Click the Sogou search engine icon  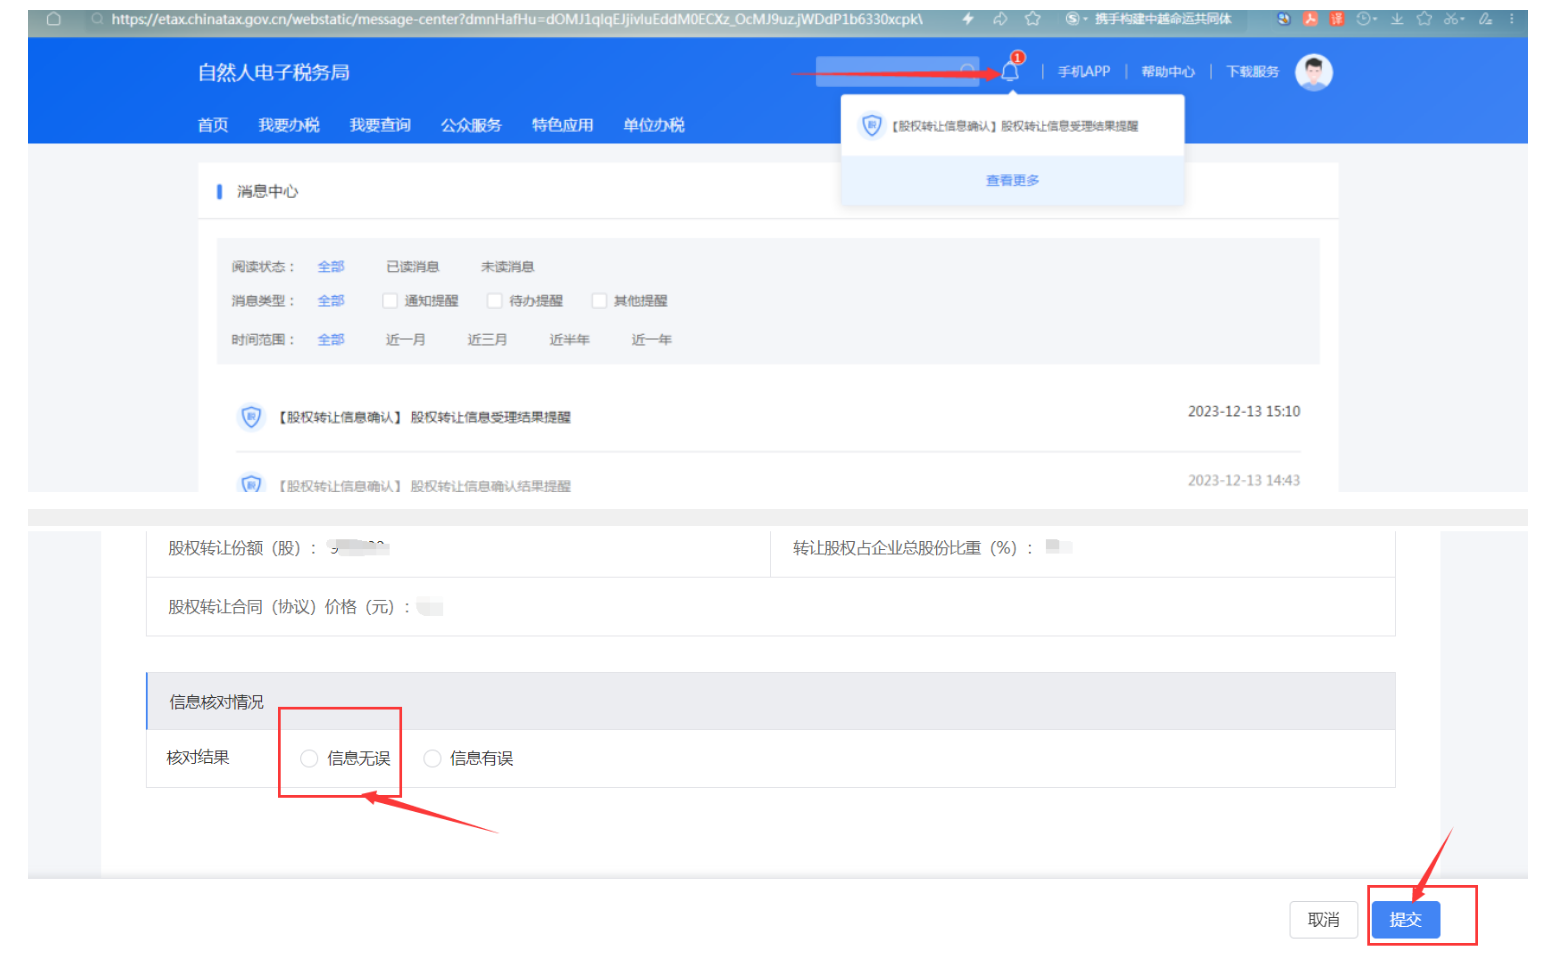pyautogui.click(x=1072, y=19)
